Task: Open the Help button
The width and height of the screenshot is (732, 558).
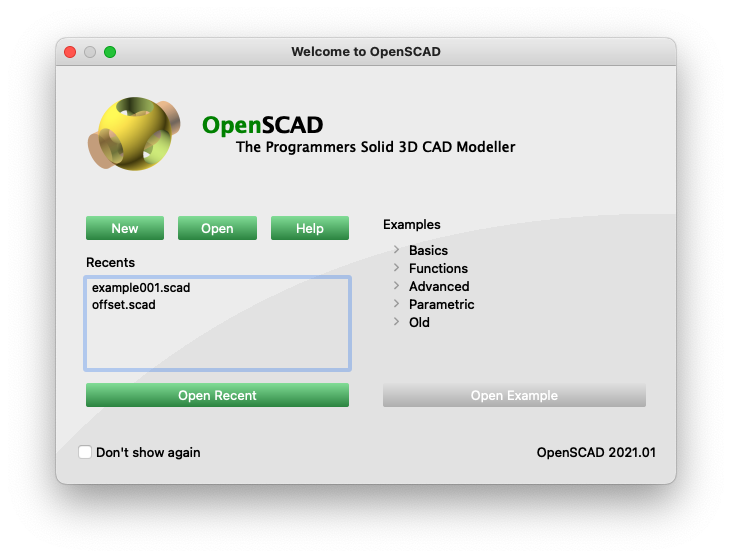Action: [310, 228]
